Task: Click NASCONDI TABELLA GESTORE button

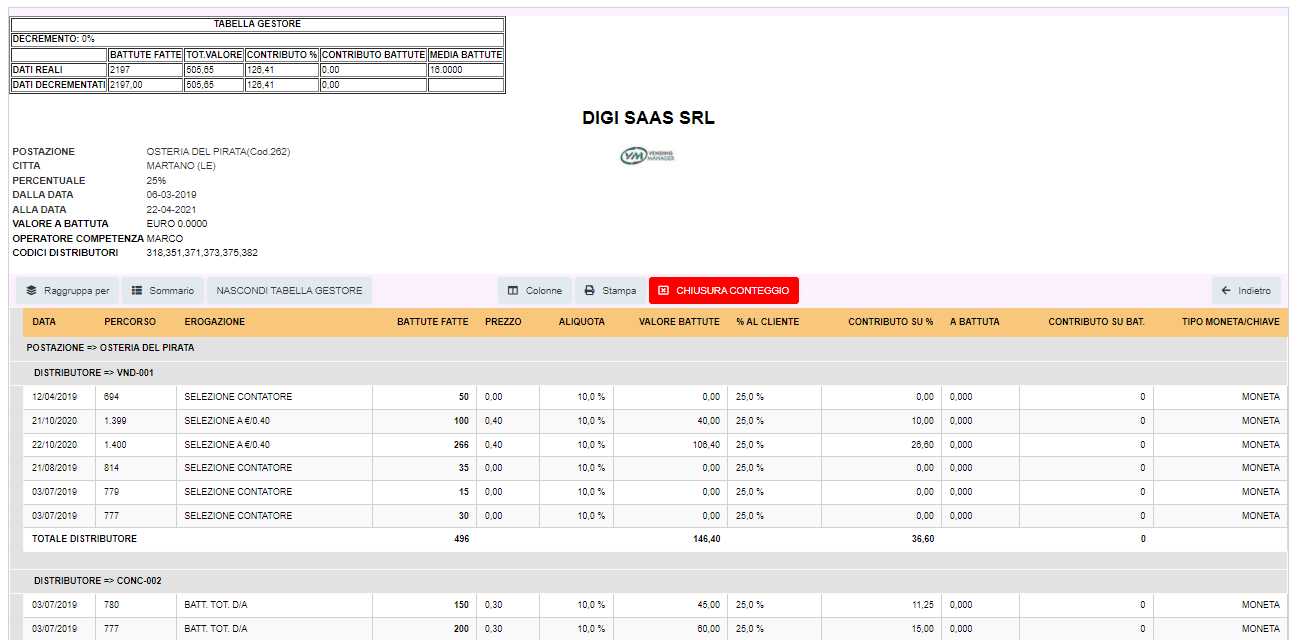Action: tap(289, 291)
